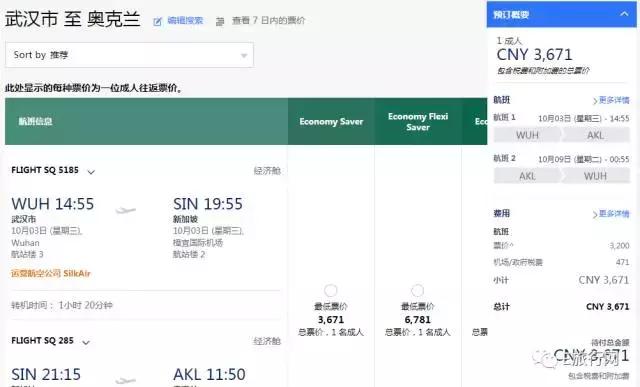Open the Sort by dropdown

[129, 55]
